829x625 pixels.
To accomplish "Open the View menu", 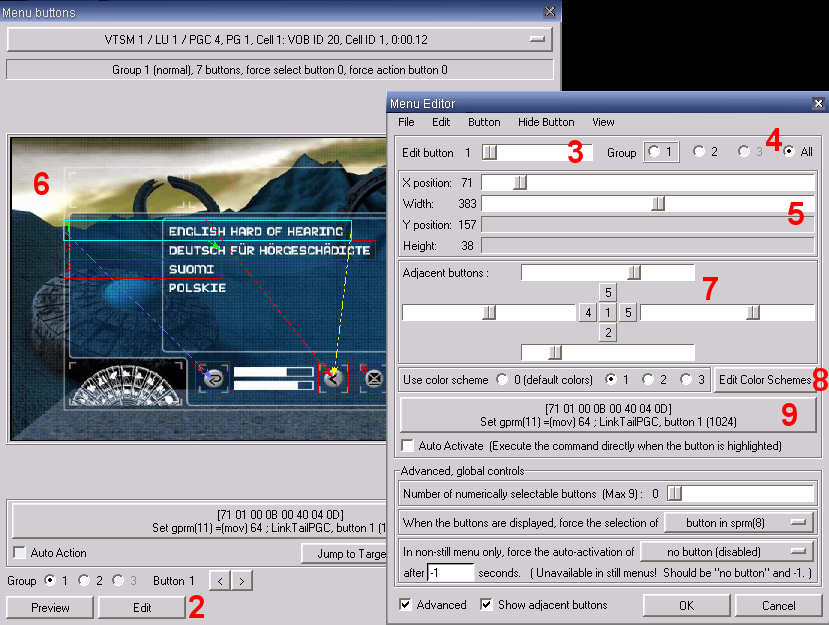I will click(603, 122).
